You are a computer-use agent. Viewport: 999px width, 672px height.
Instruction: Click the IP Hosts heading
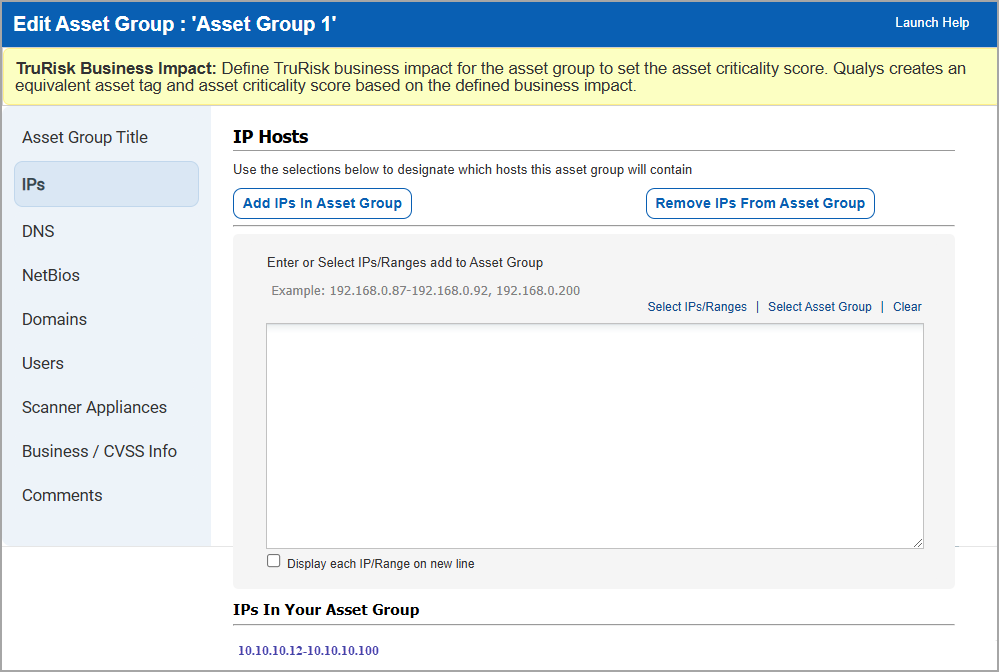pos(268,136)
